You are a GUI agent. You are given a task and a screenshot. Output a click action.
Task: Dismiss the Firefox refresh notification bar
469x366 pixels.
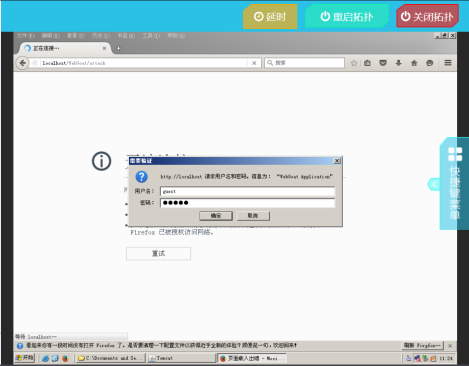point(450,346)
